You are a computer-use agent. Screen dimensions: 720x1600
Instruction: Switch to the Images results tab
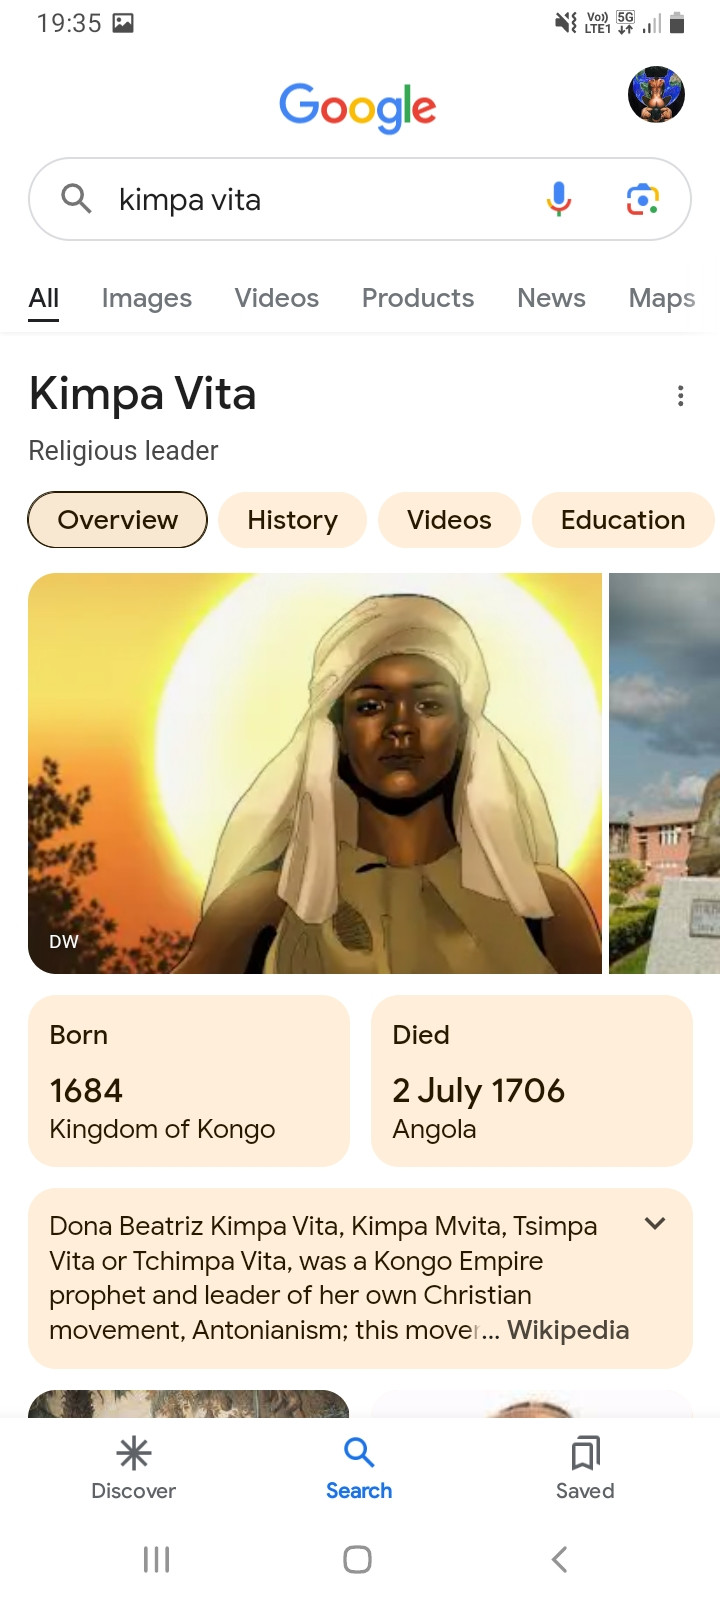pos(147,298)
